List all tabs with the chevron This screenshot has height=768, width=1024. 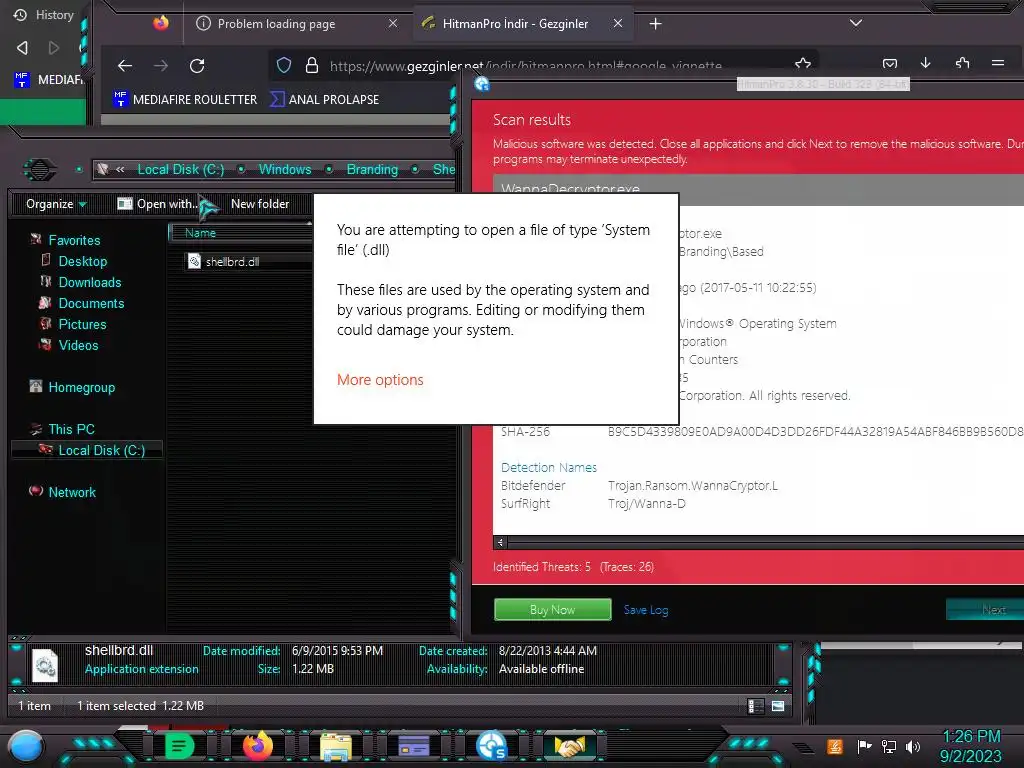coord(856,24)
